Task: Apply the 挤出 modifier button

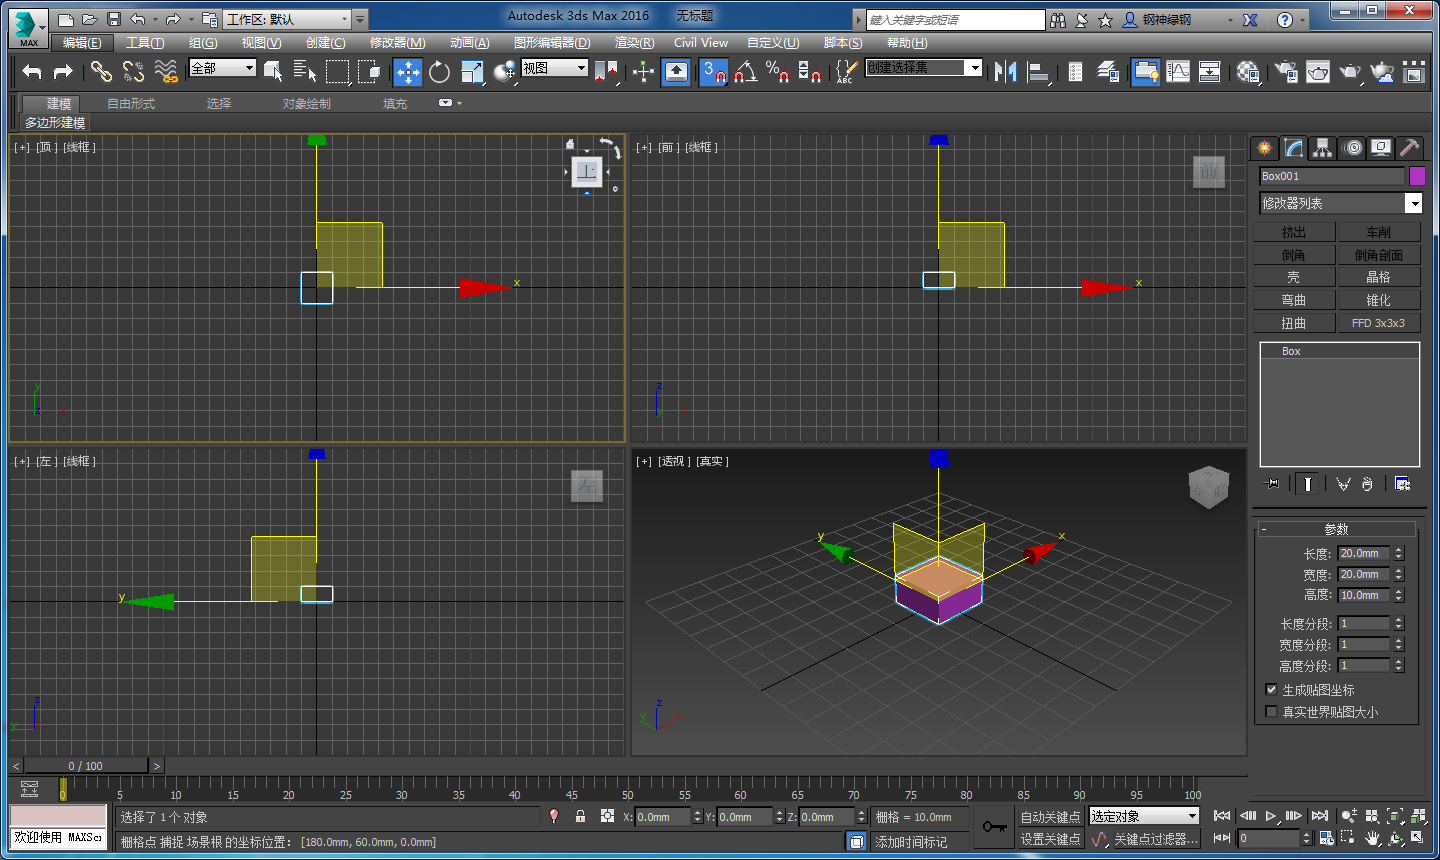Action: coord(1294,232)
